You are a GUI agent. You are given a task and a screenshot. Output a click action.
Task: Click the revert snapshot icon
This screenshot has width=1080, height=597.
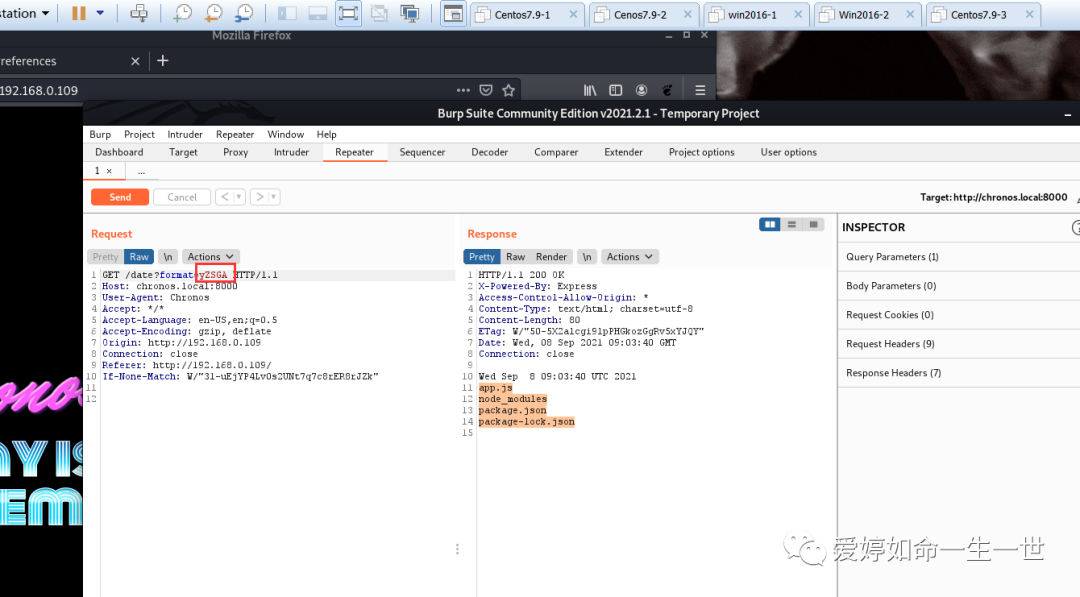tap(214, 13)
